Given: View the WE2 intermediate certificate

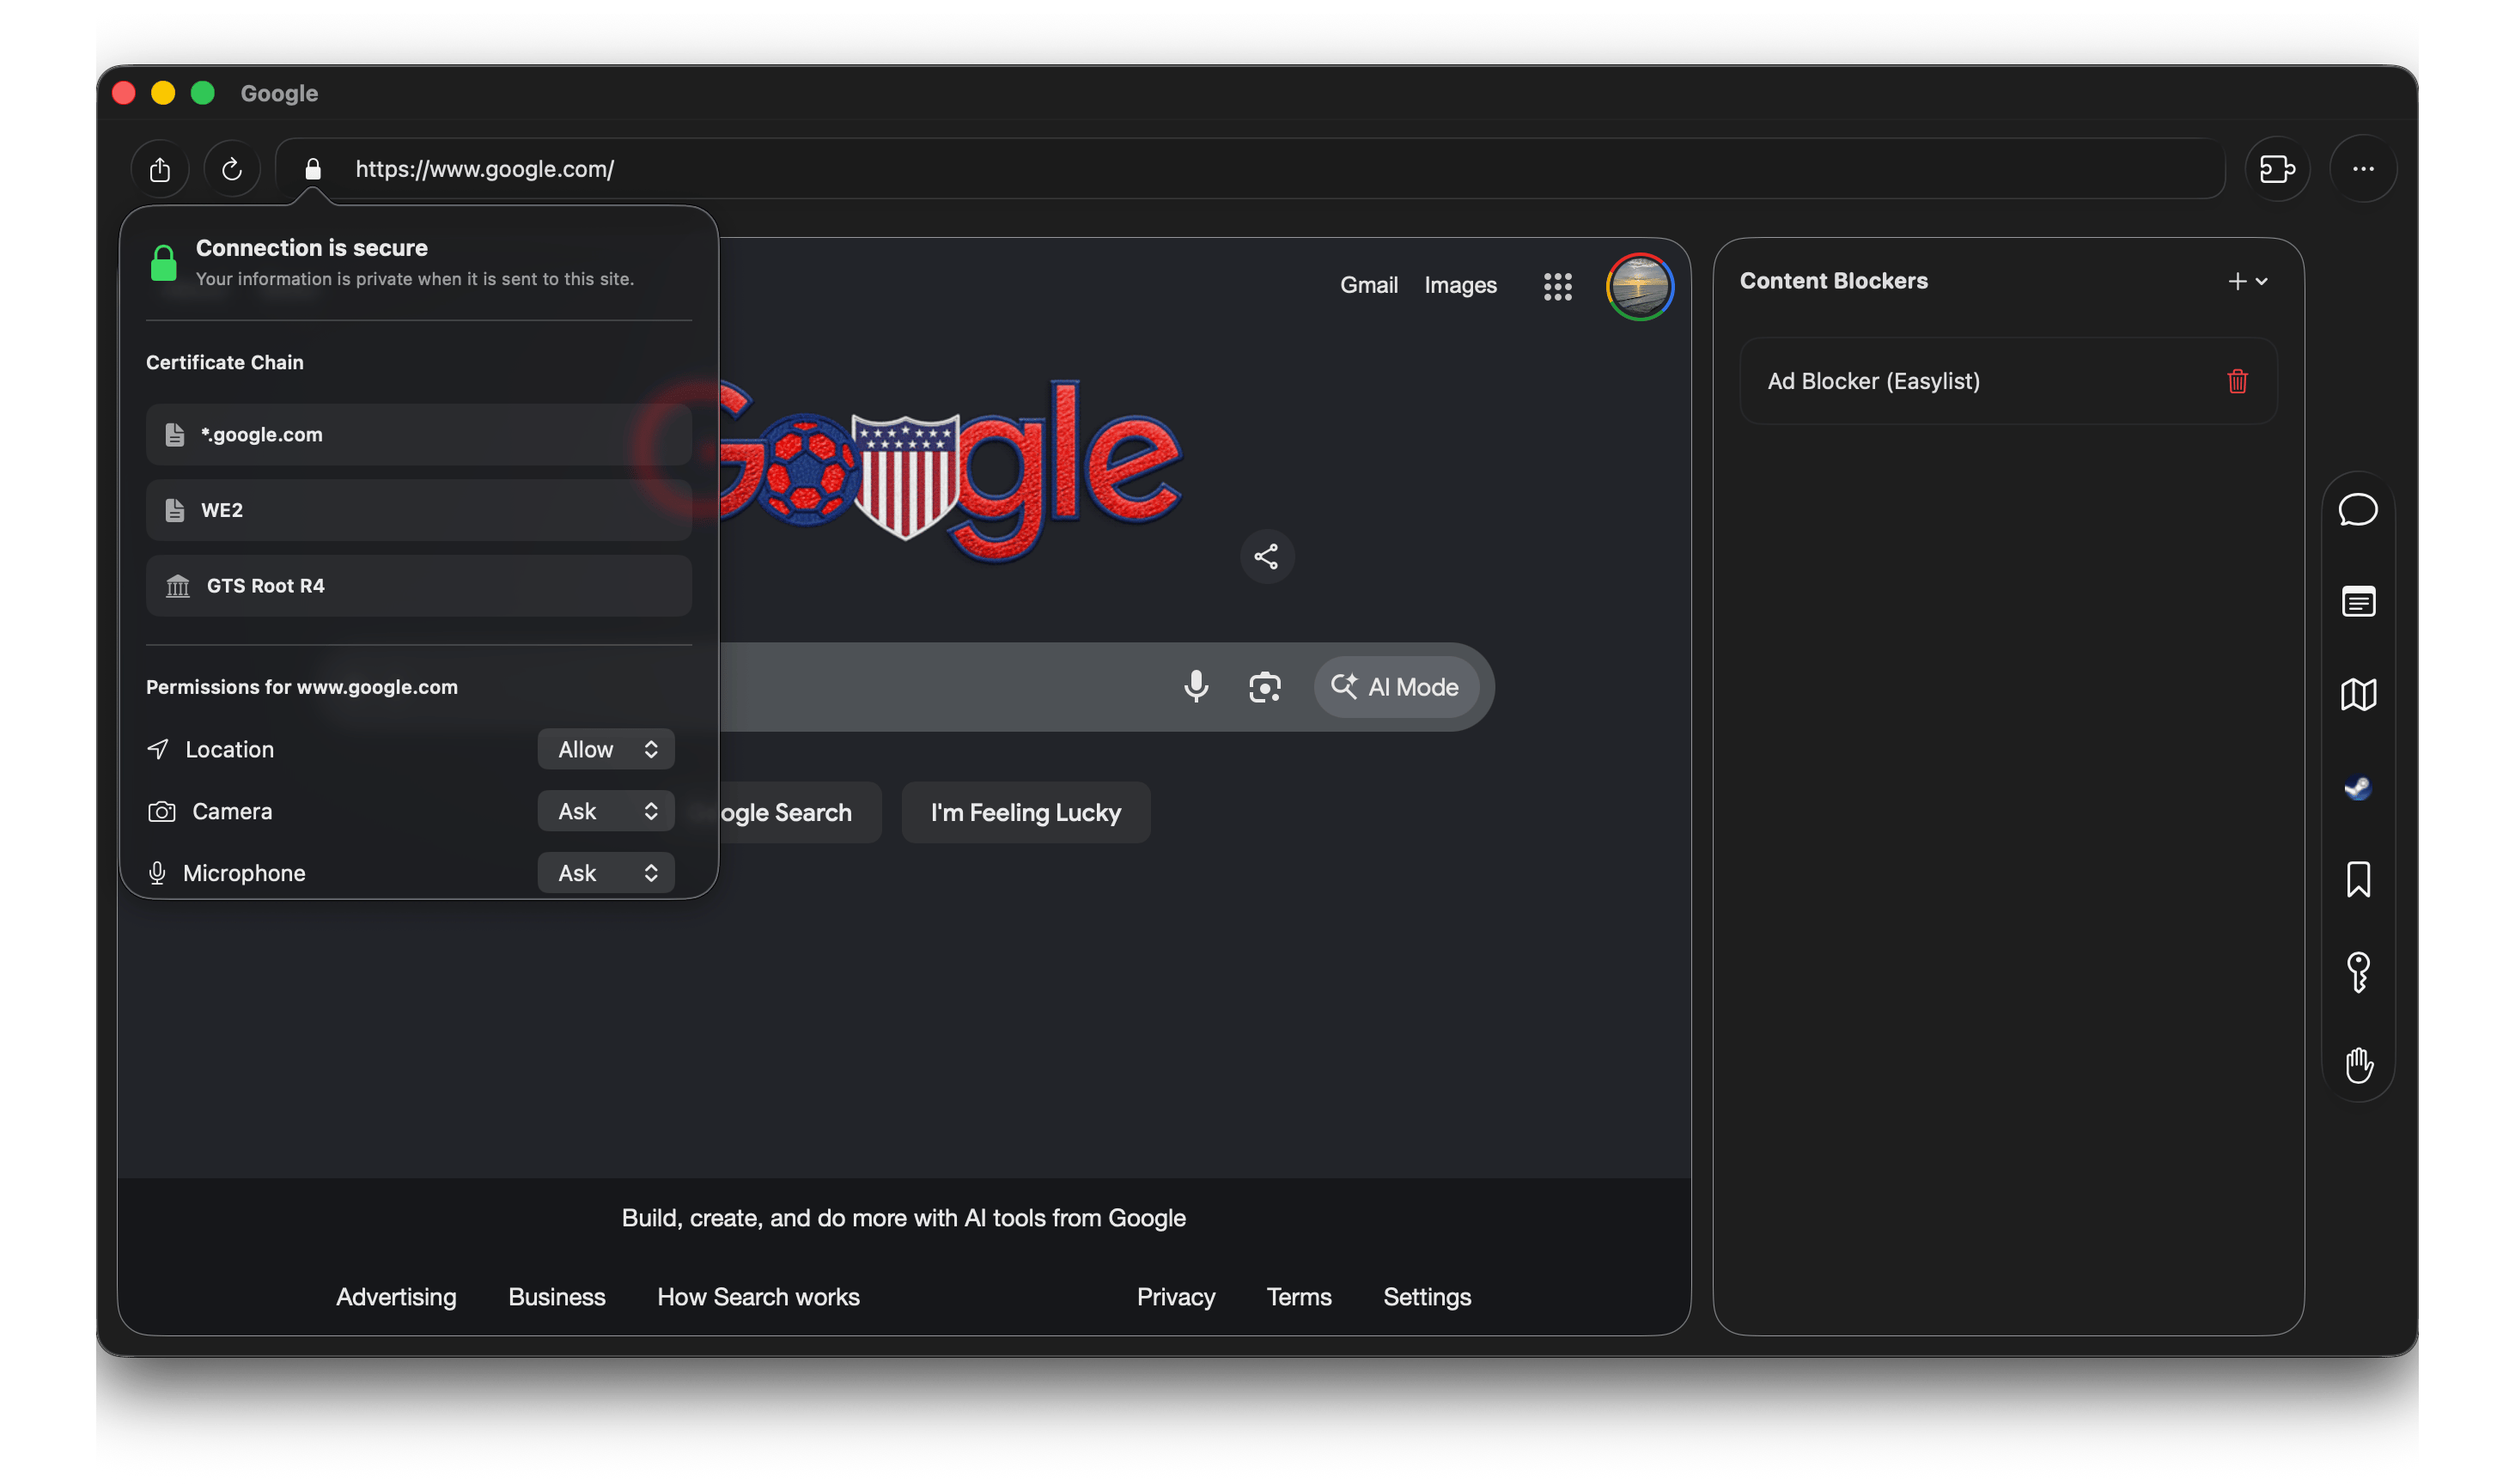Looking at the screenshot, I should 419,510.
